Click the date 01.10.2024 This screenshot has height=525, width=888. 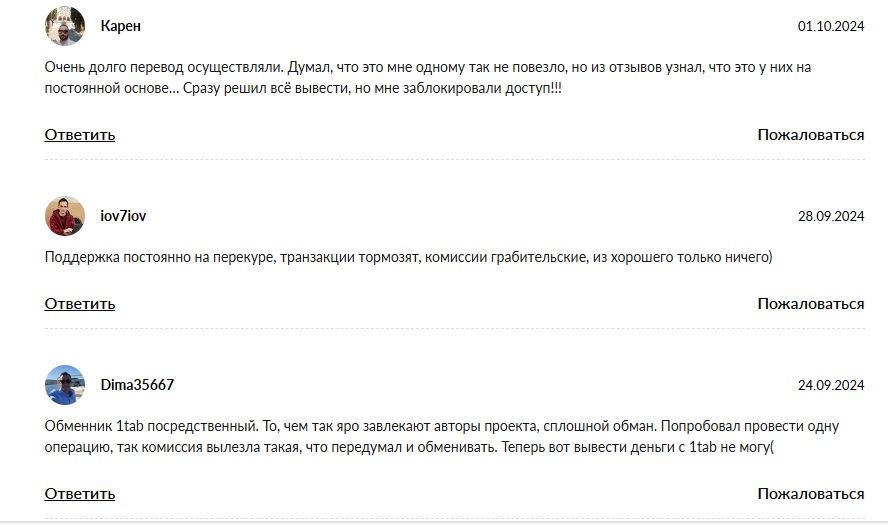pos(831,26)
